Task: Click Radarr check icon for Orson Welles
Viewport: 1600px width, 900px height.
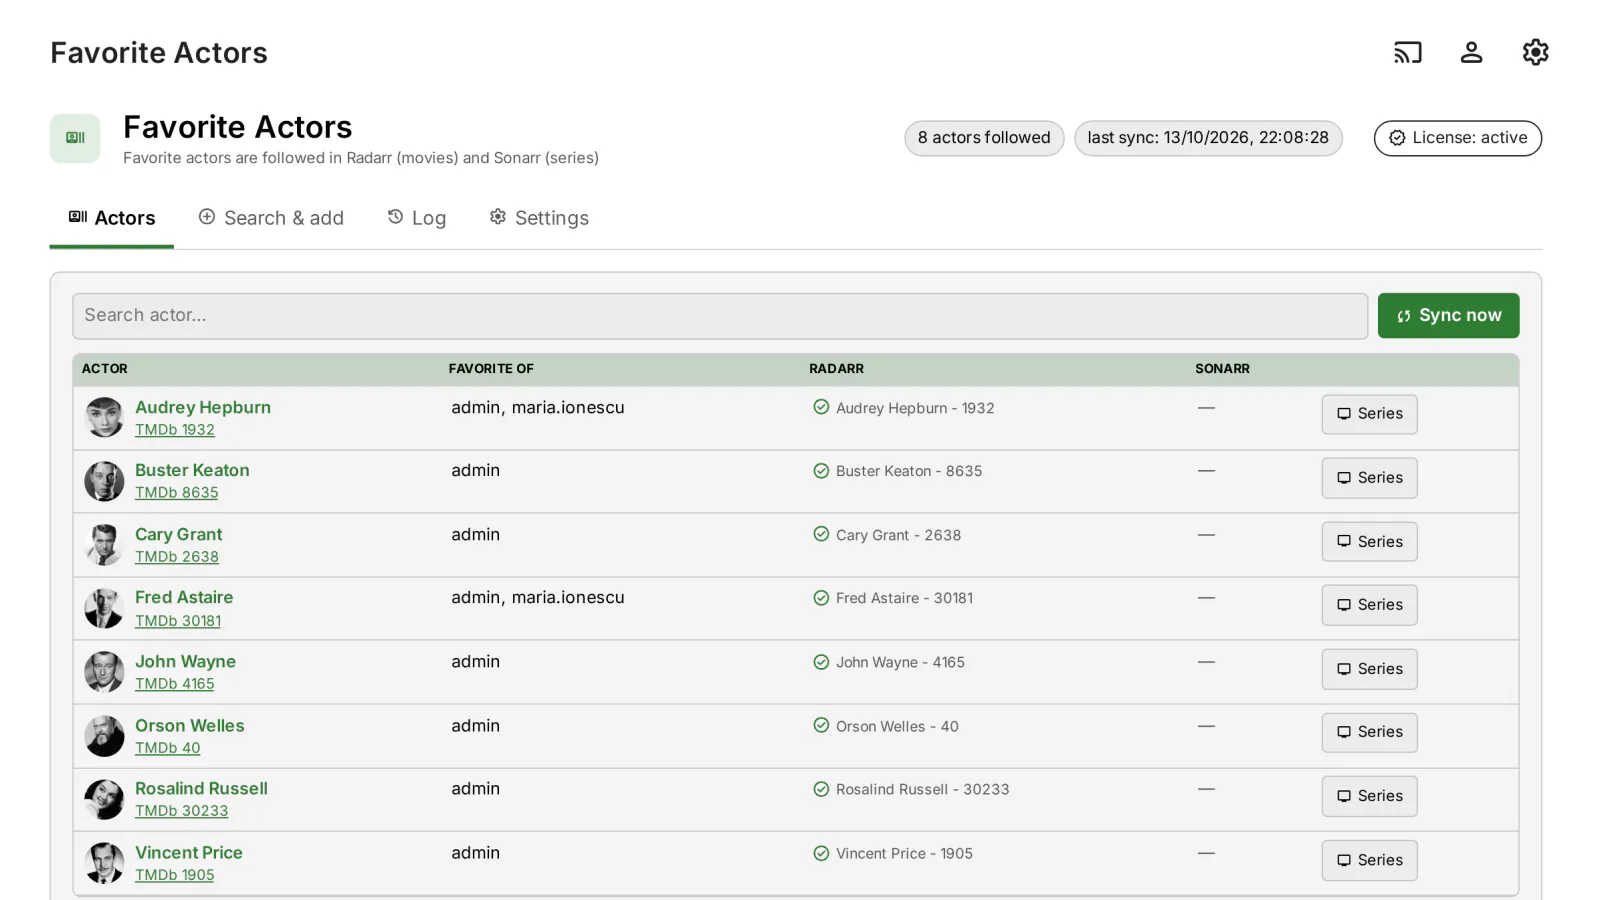Action: [x=821, y=725]
